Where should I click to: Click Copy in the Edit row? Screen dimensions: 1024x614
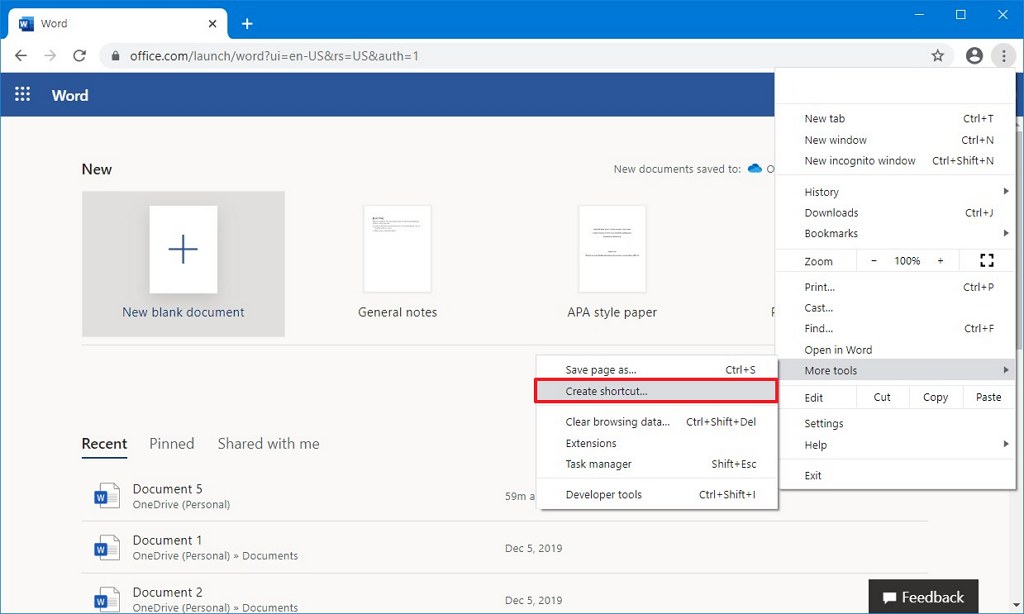coord(936,397)
